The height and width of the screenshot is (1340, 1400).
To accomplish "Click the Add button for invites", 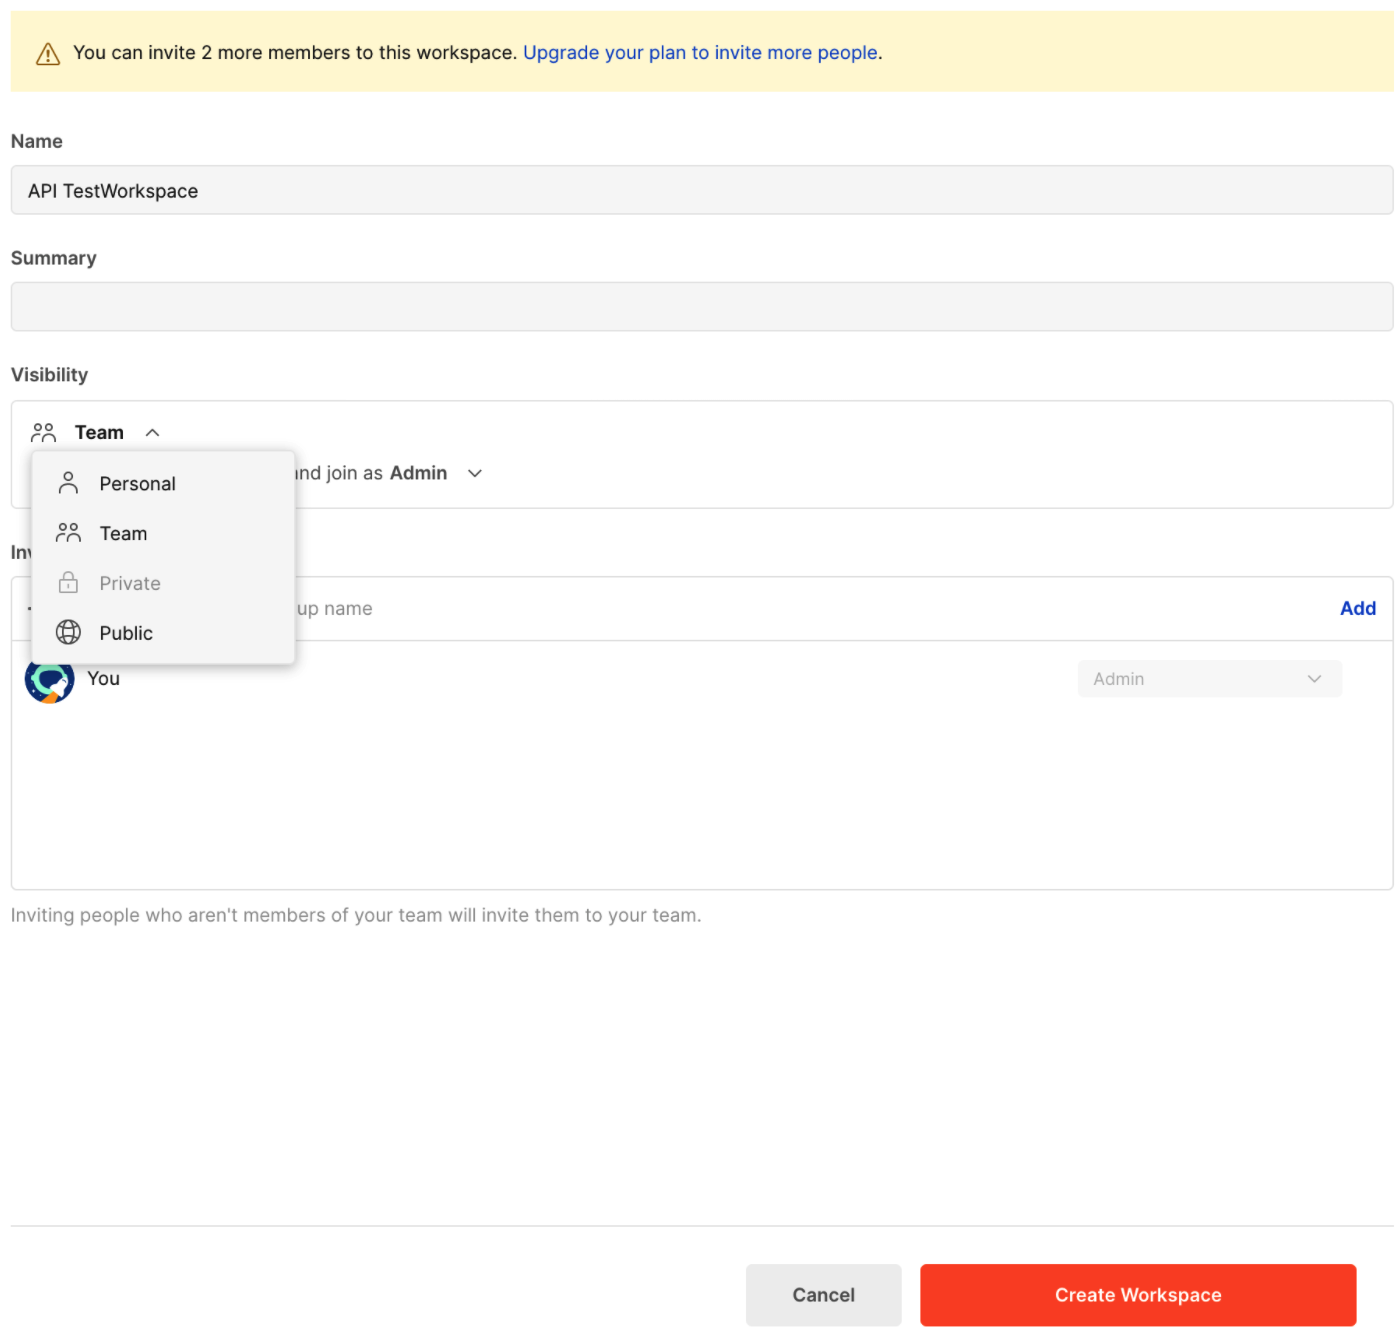I will point(1357,608).
